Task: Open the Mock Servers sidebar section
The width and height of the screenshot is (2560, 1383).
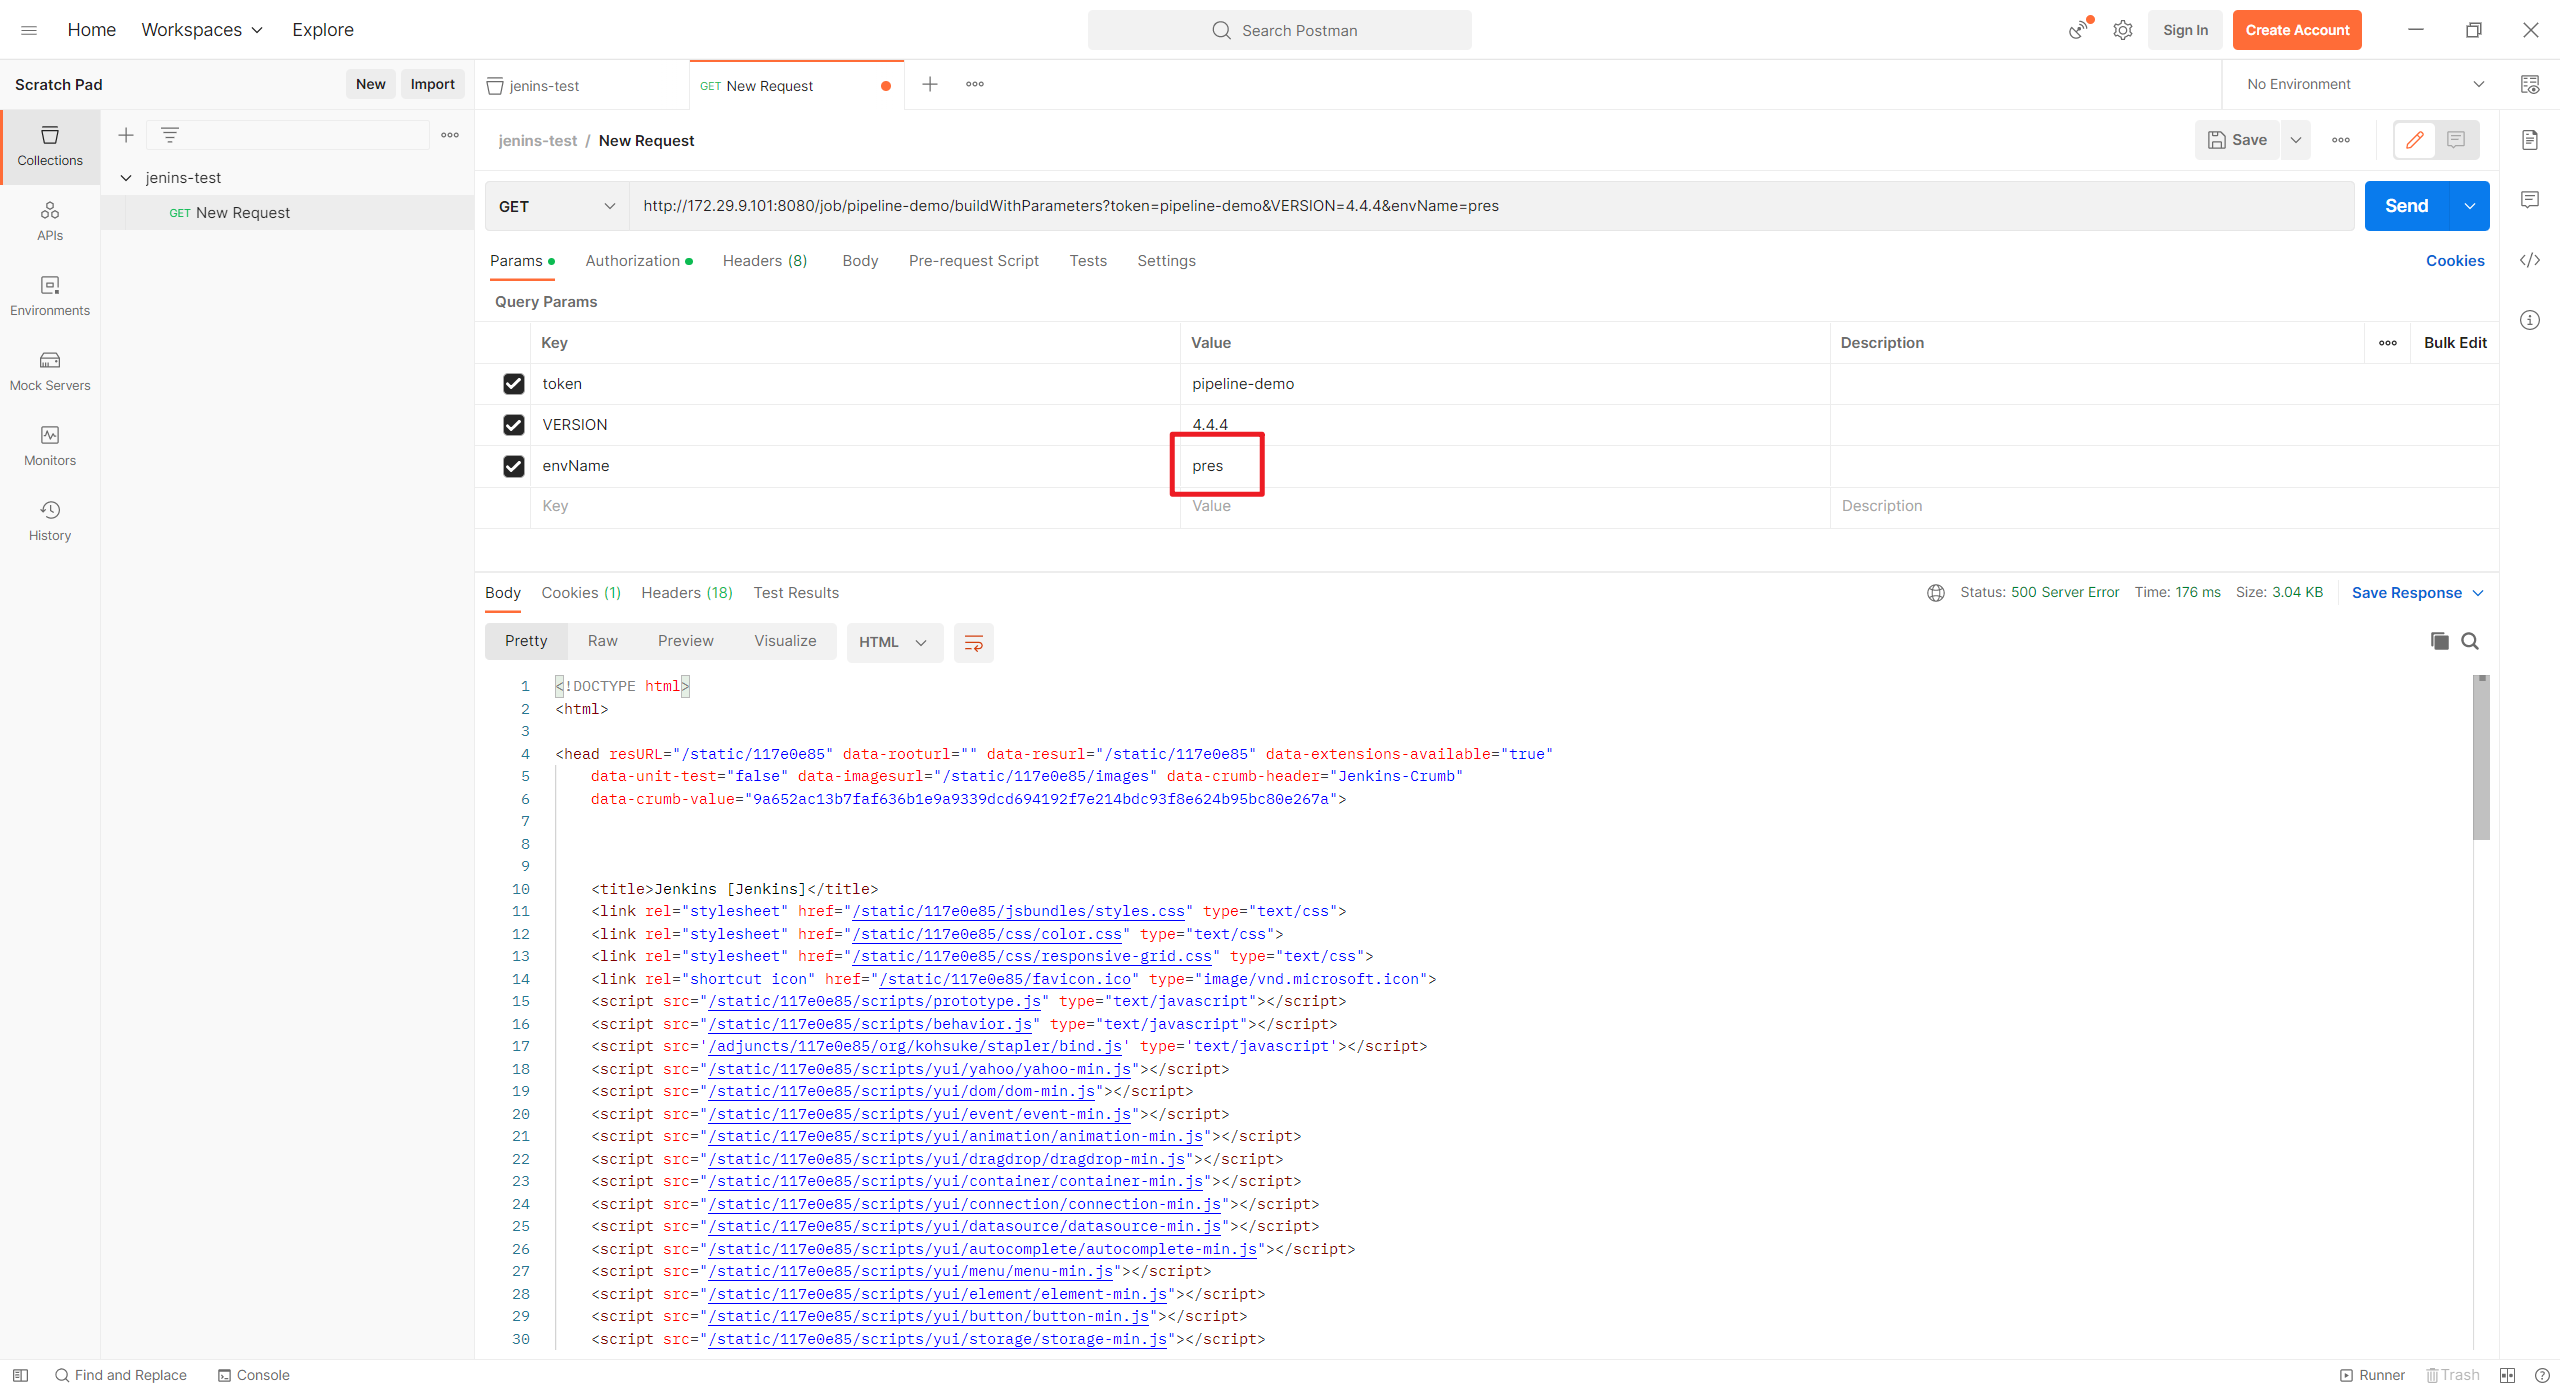Action: tap(50, 371)
